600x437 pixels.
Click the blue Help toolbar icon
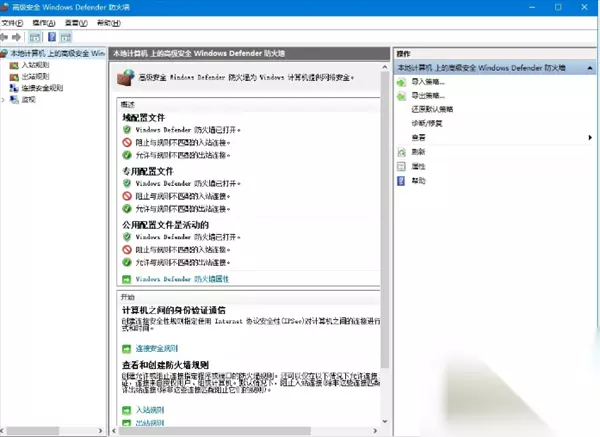point(52,37)
